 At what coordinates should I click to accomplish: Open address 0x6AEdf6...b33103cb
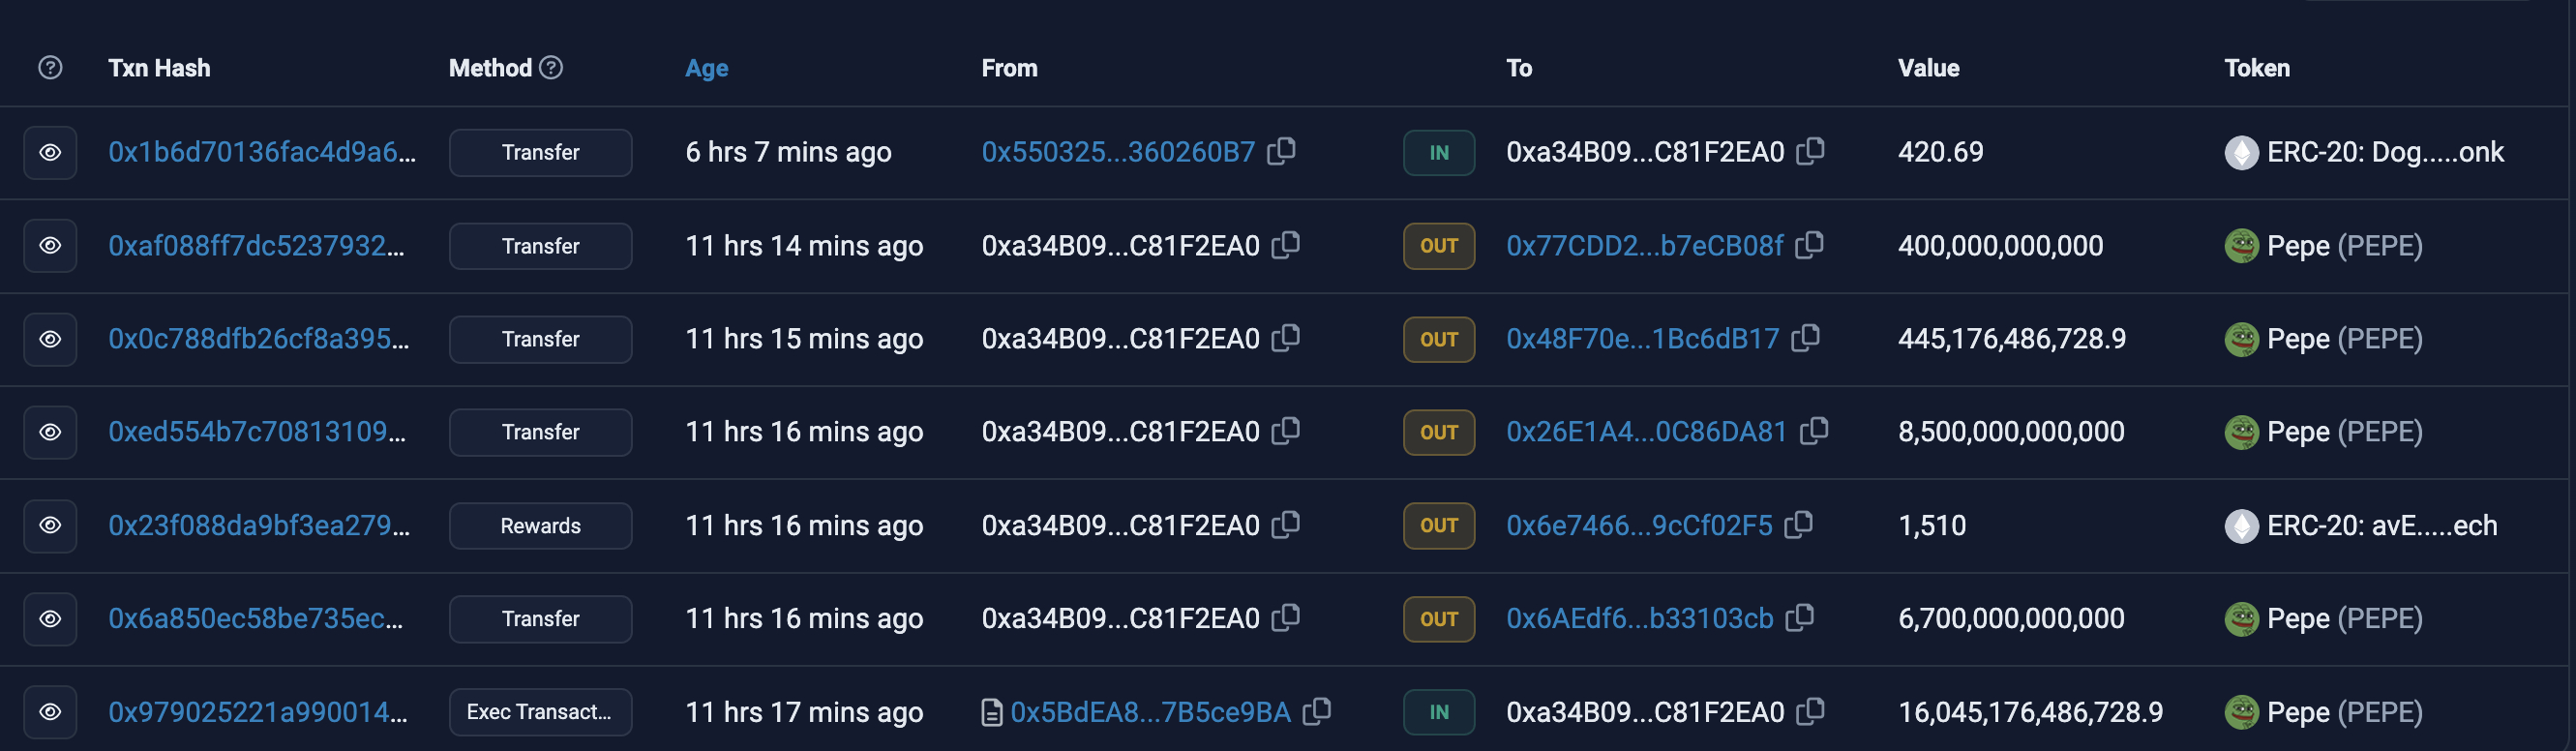(1639, 618)
